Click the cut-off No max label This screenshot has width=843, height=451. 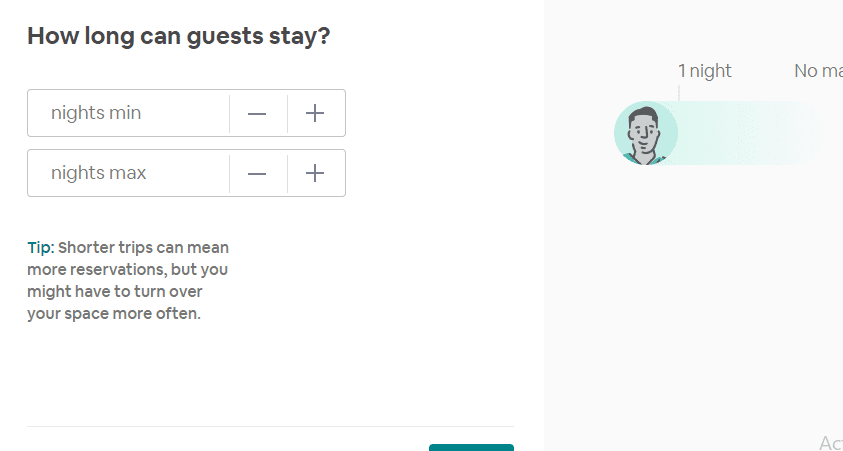click(818, 71)
